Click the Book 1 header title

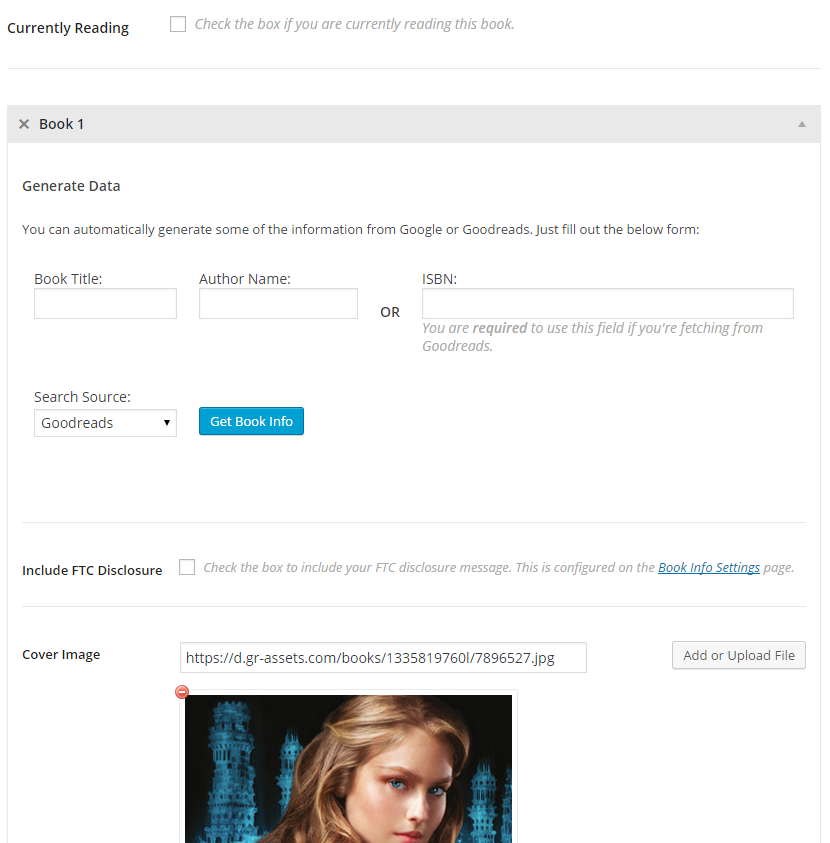tap(61, 124)
